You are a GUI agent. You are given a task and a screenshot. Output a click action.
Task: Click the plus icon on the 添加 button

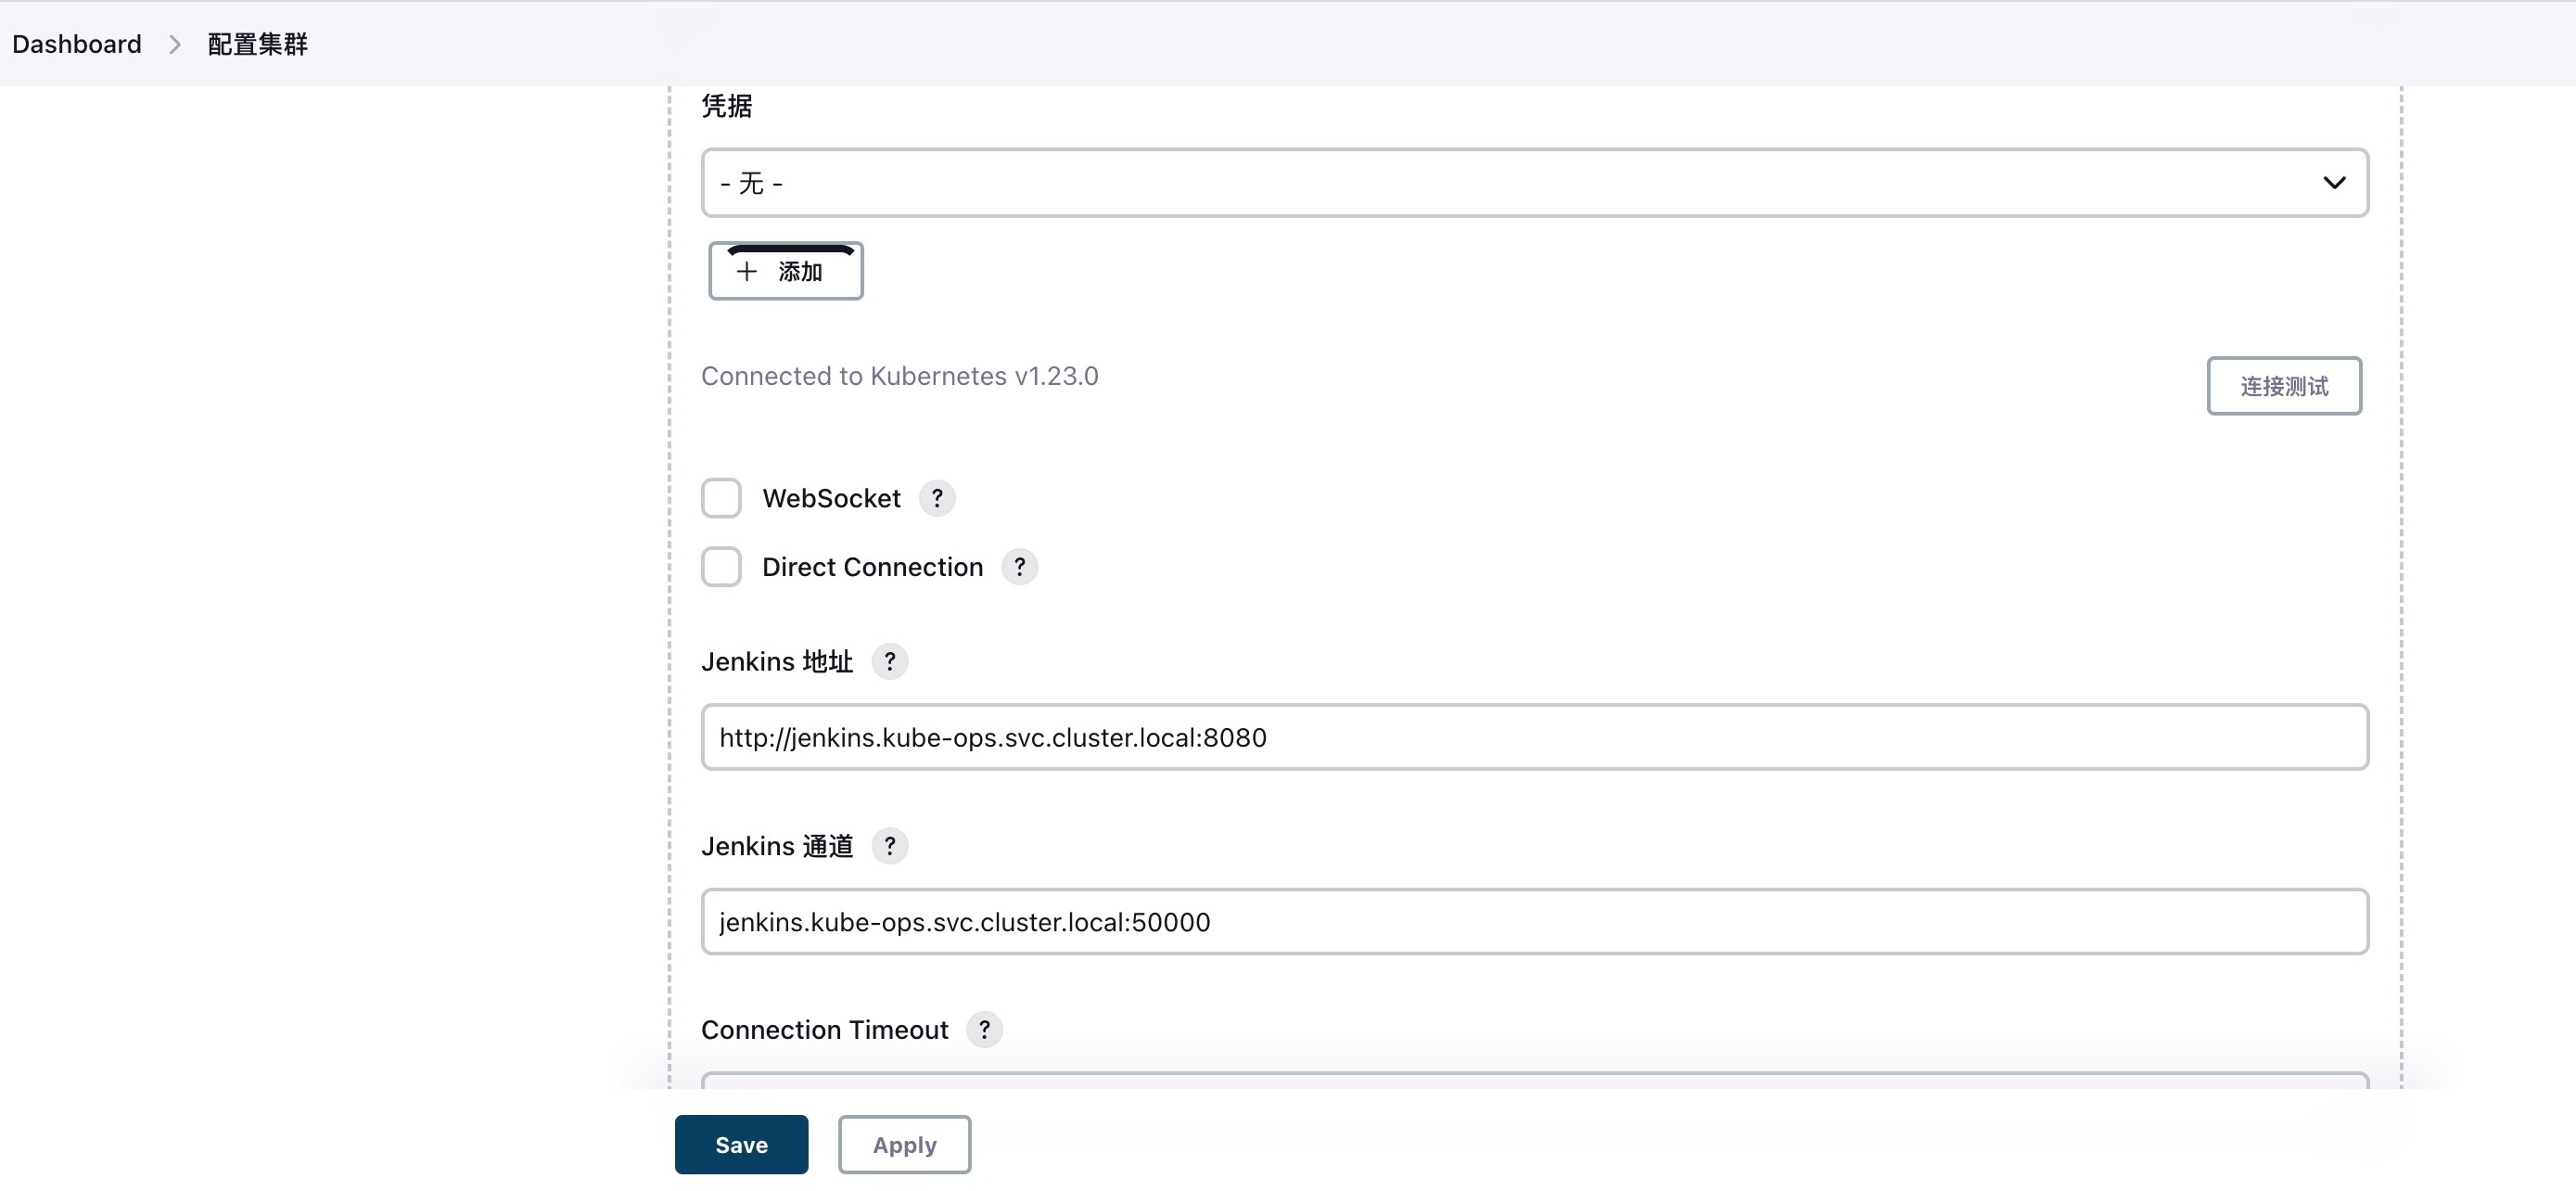[x=746, y=271]
